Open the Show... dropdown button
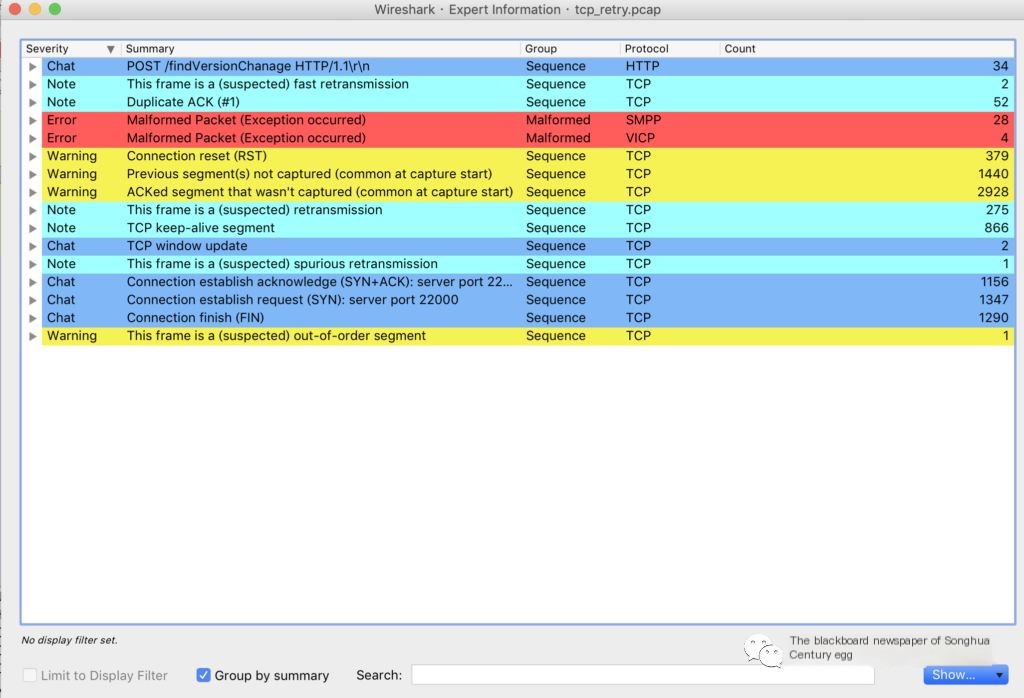1024x698 pixels. [965, 675]
